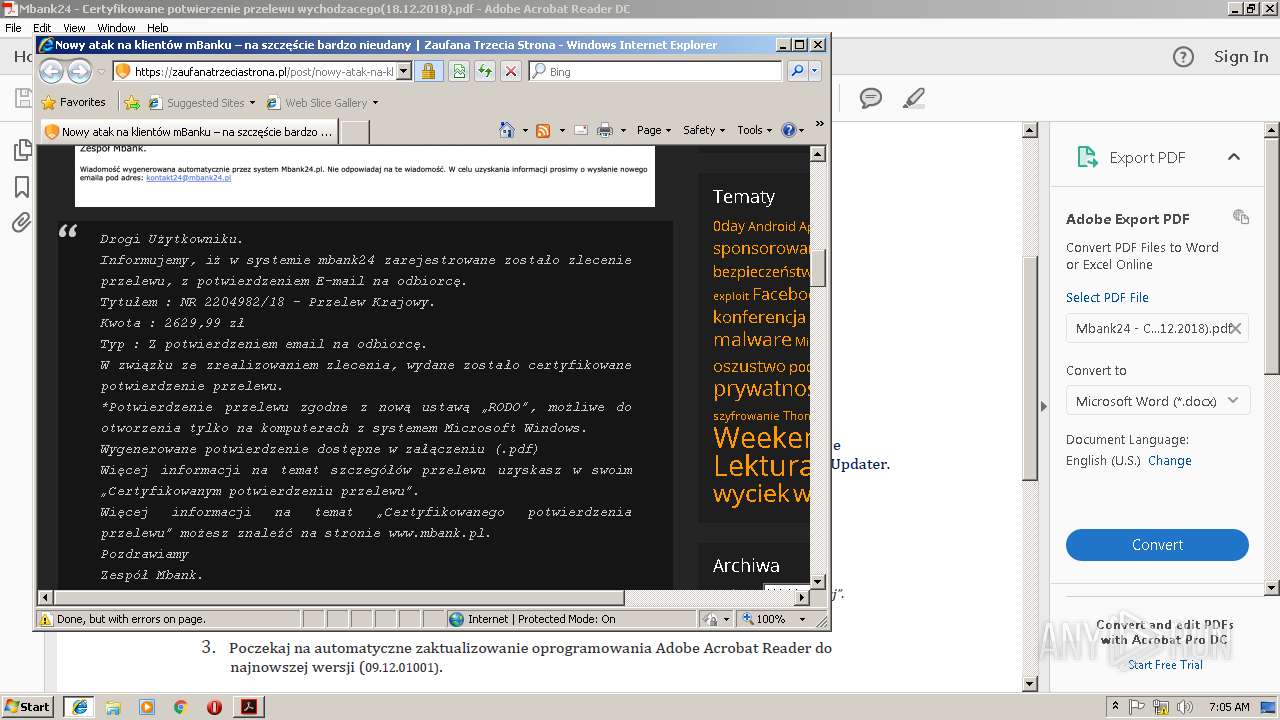Screen dimensions: 1280x720
Task: Open Acrobat View menu
Action: click(x=74, y=28)
